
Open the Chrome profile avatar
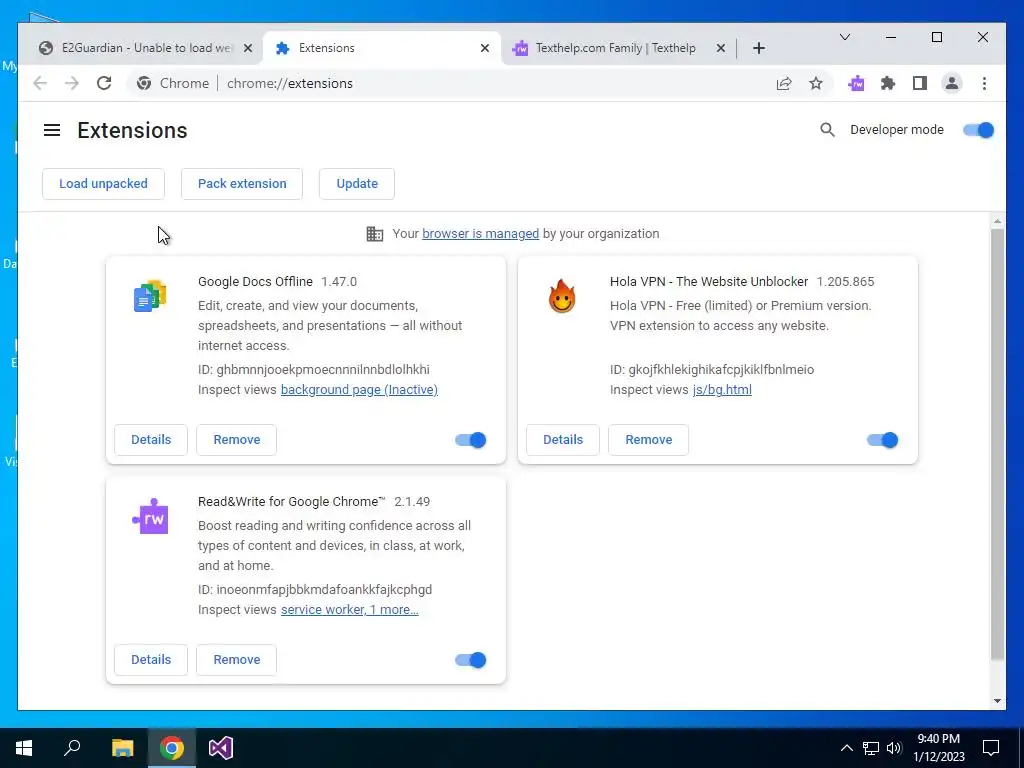952,84
